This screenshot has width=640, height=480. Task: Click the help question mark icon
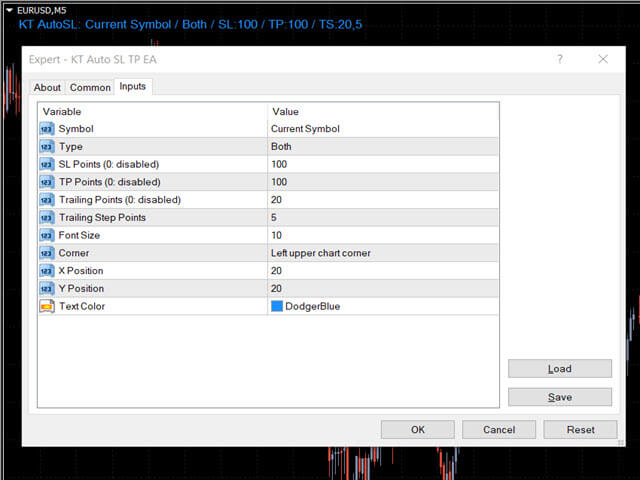click(560, 59)
